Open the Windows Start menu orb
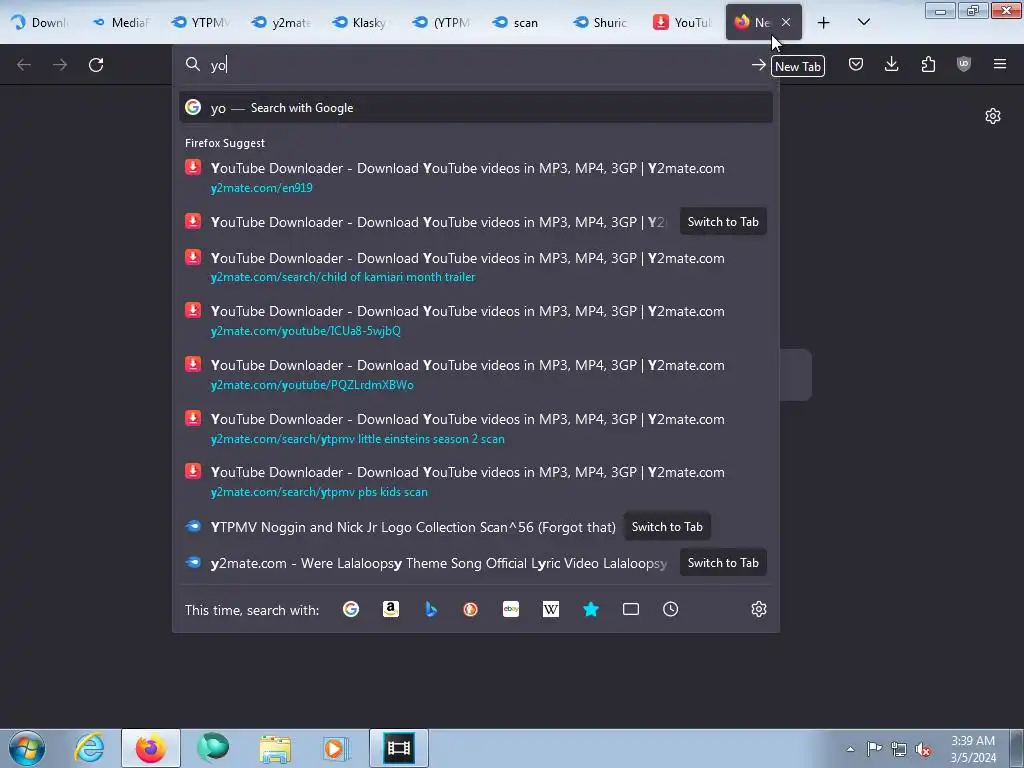This screenshot has width=1024, height=768. [27, 748]
